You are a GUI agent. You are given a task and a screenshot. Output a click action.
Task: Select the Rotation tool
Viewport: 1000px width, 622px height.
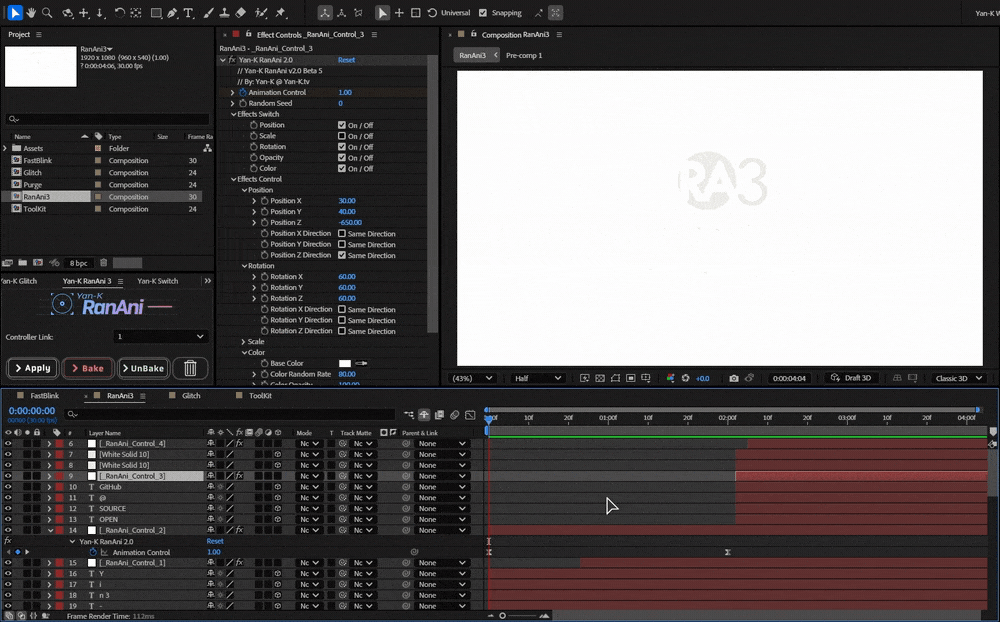[120, 13]
